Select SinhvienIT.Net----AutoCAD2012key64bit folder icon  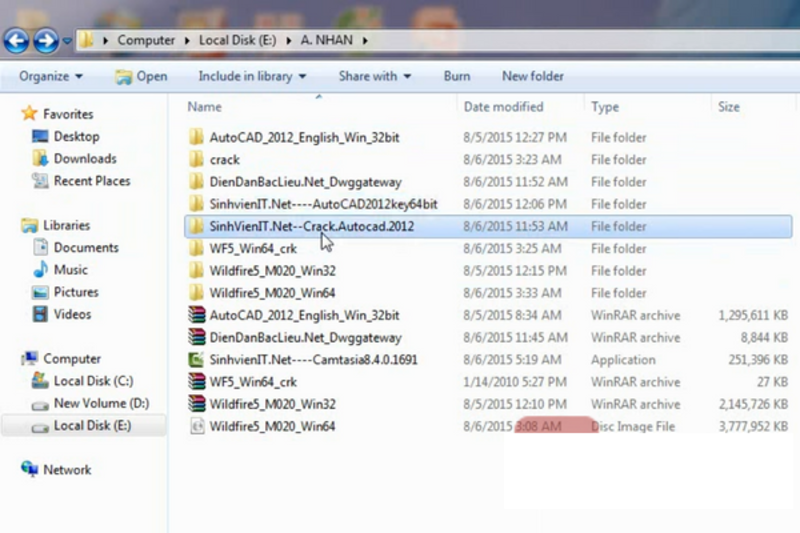196,204
